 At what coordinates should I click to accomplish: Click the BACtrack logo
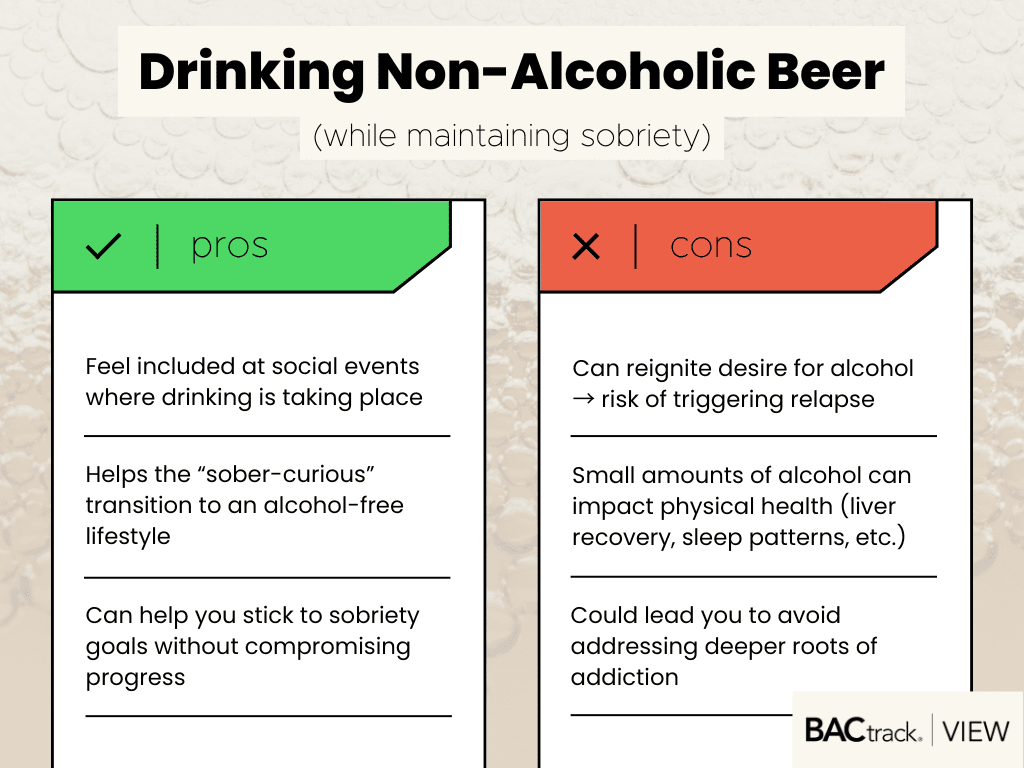pyautogui.click(x=863, y=730)
